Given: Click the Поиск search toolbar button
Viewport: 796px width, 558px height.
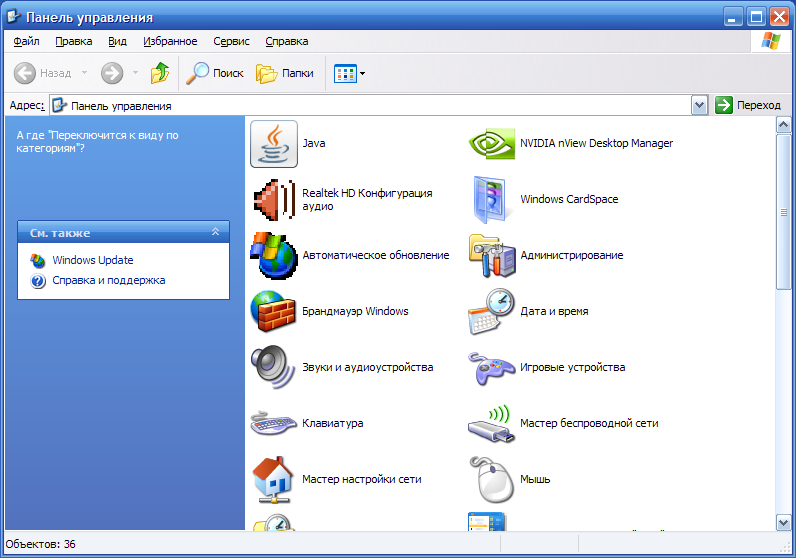Looking at the screenshot, I should click(x=215, y=73).
